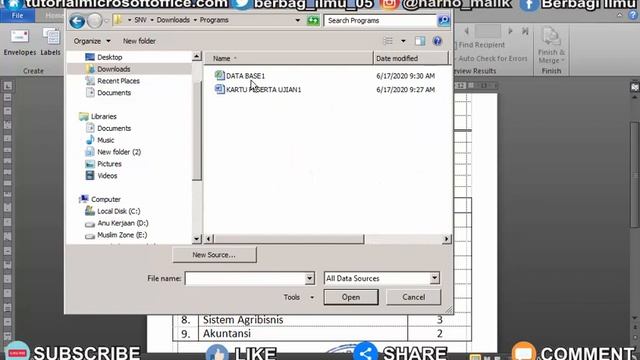
Task: Open the Tools dropdown menu
Action: (x=299, y=297)
